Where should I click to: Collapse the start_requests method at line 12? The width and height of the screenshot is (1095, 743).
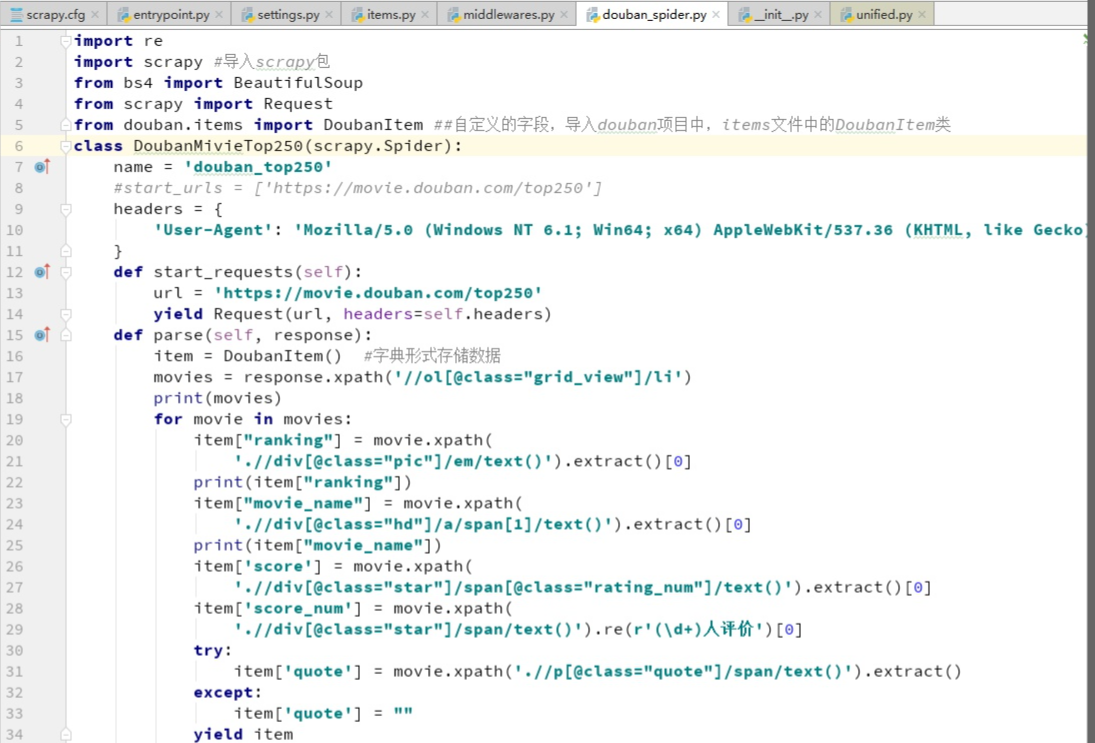point(66,272)
